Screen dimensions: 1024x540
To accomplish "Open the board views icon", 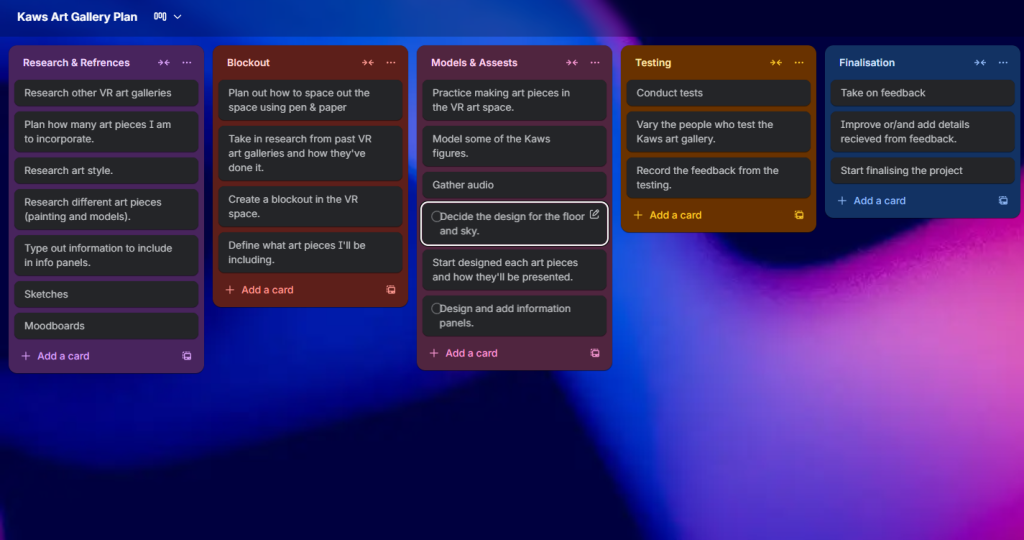I will 160,17.
